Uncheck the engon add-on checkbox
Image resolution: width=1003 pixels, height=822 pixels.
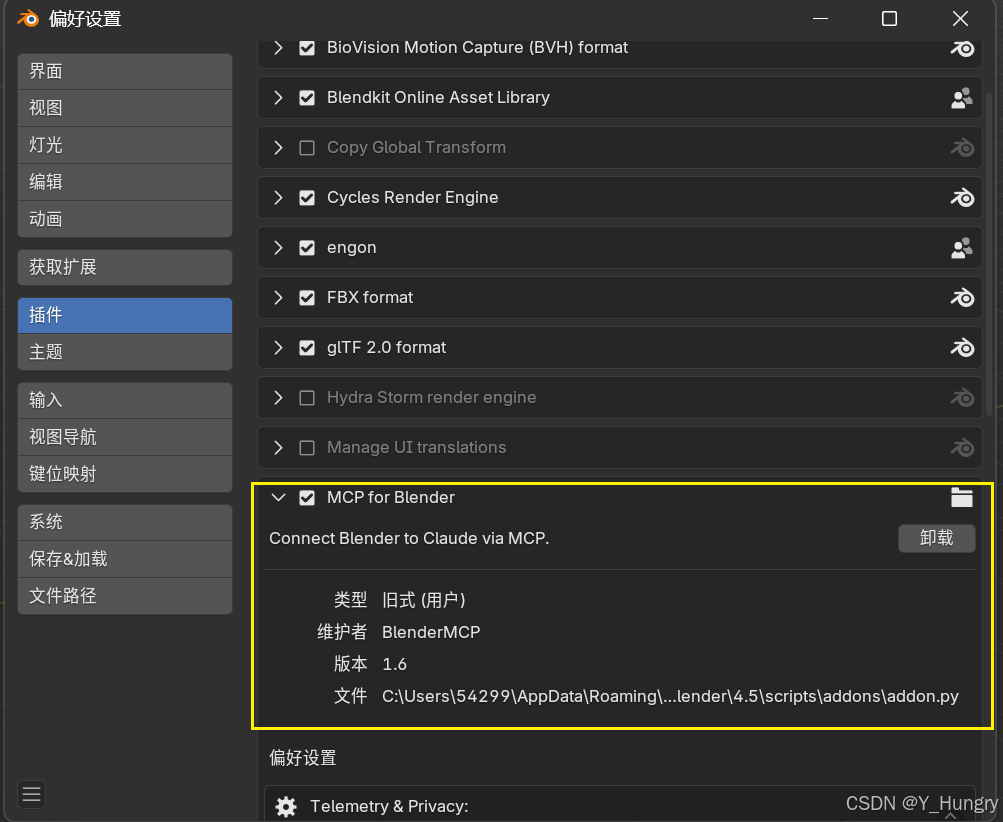(x=307, y=248)
